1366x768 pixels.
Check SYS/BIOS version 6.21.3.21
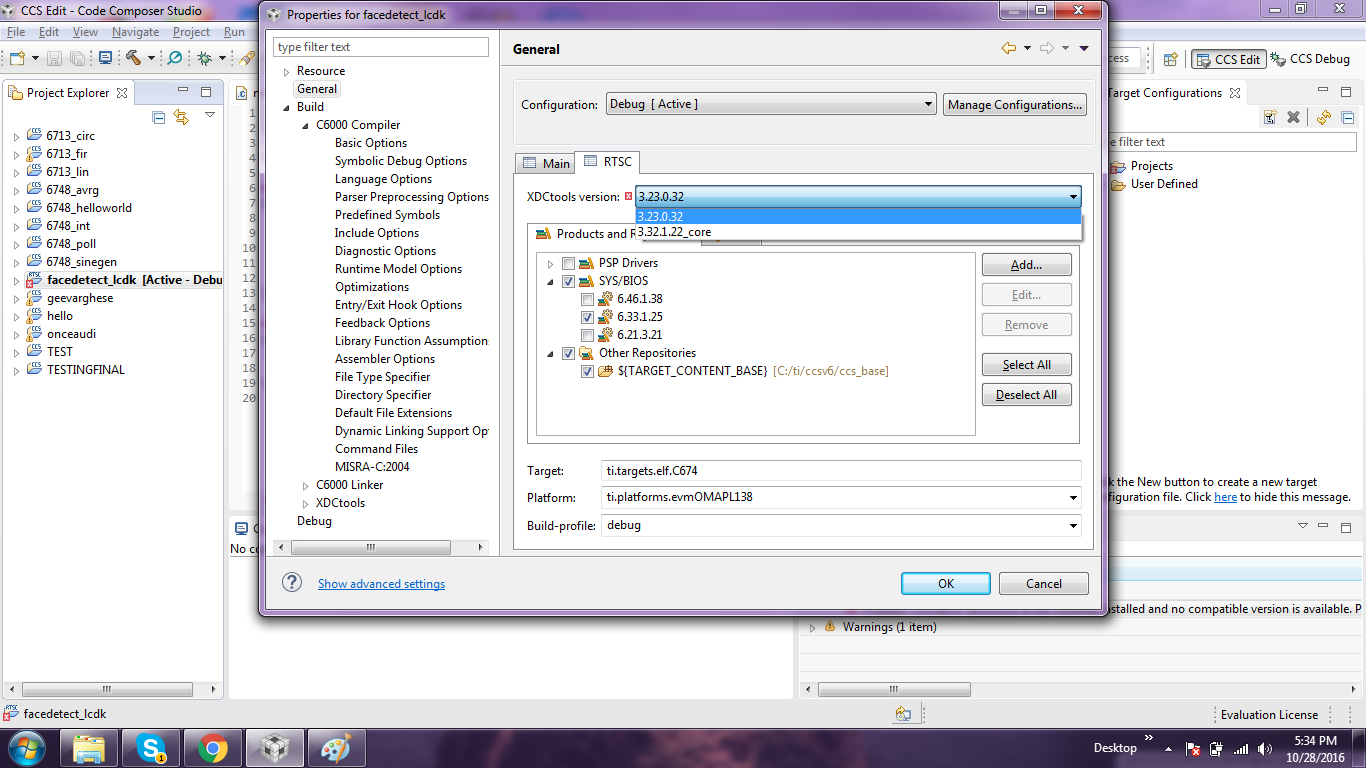pos(587,335)
